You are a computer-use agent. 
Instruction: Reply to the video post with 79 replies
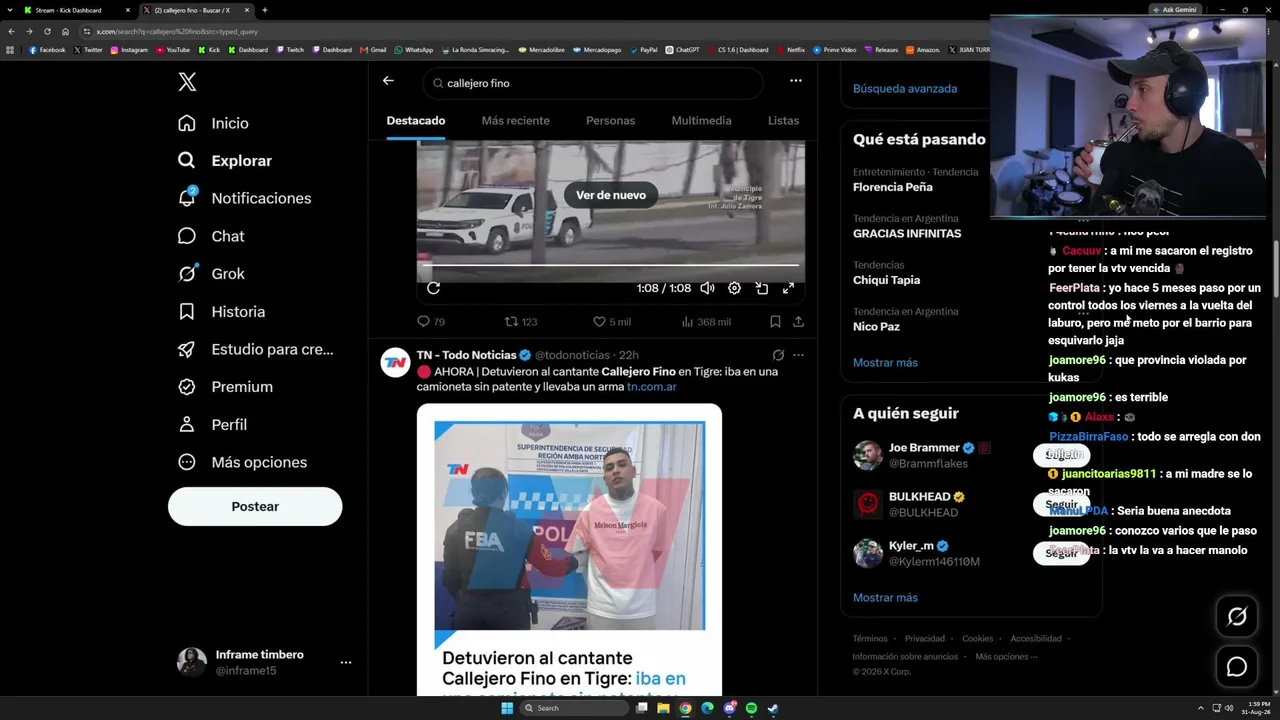coord(430,322)
